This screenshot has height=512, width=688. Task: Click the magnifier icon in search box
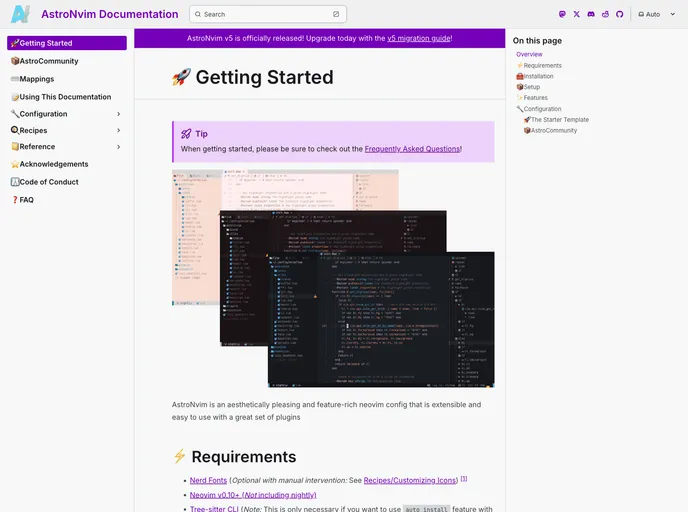coord(198,14)
